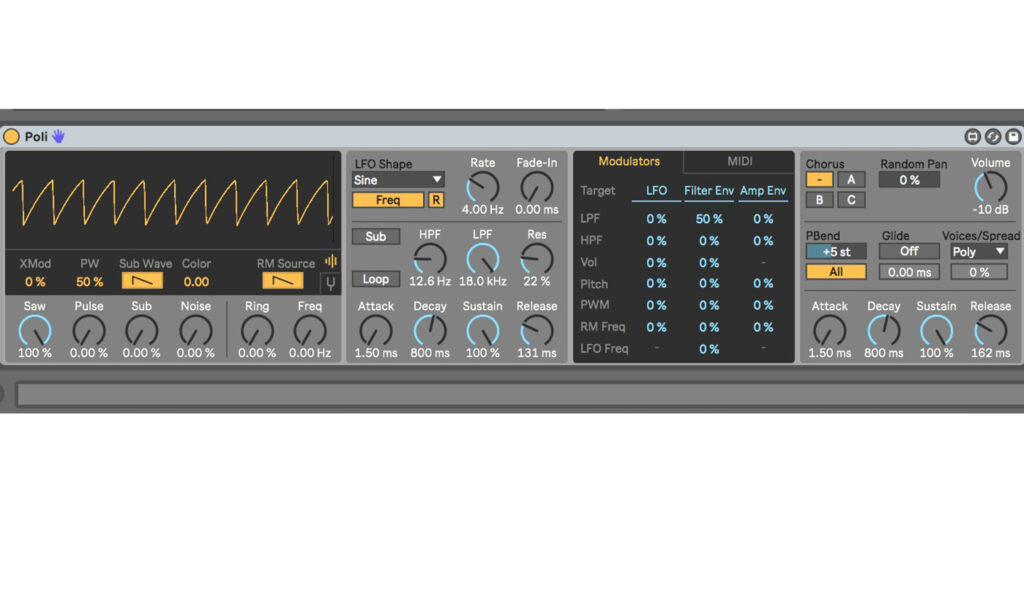Click the Poli device title text
This screenshot has width=1024, height=614.
click(x=36, y=137)
